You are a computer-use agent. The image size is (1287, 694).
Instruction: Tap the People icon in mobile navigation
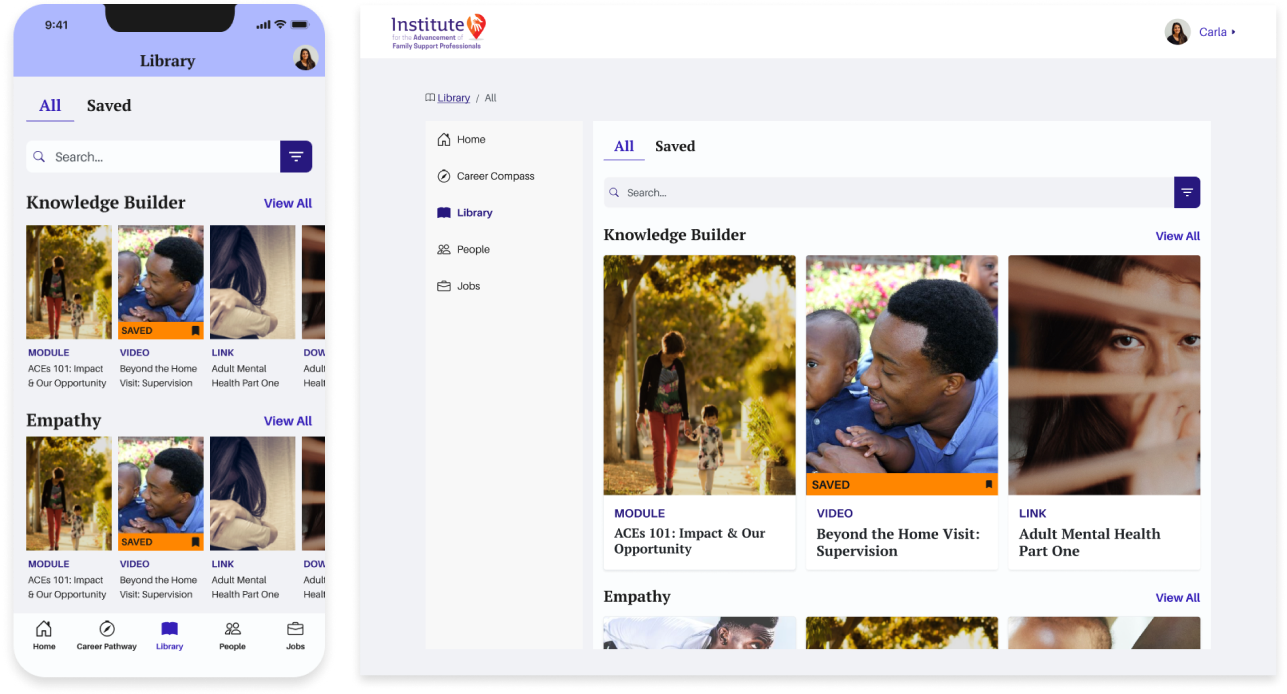point(232,630)
